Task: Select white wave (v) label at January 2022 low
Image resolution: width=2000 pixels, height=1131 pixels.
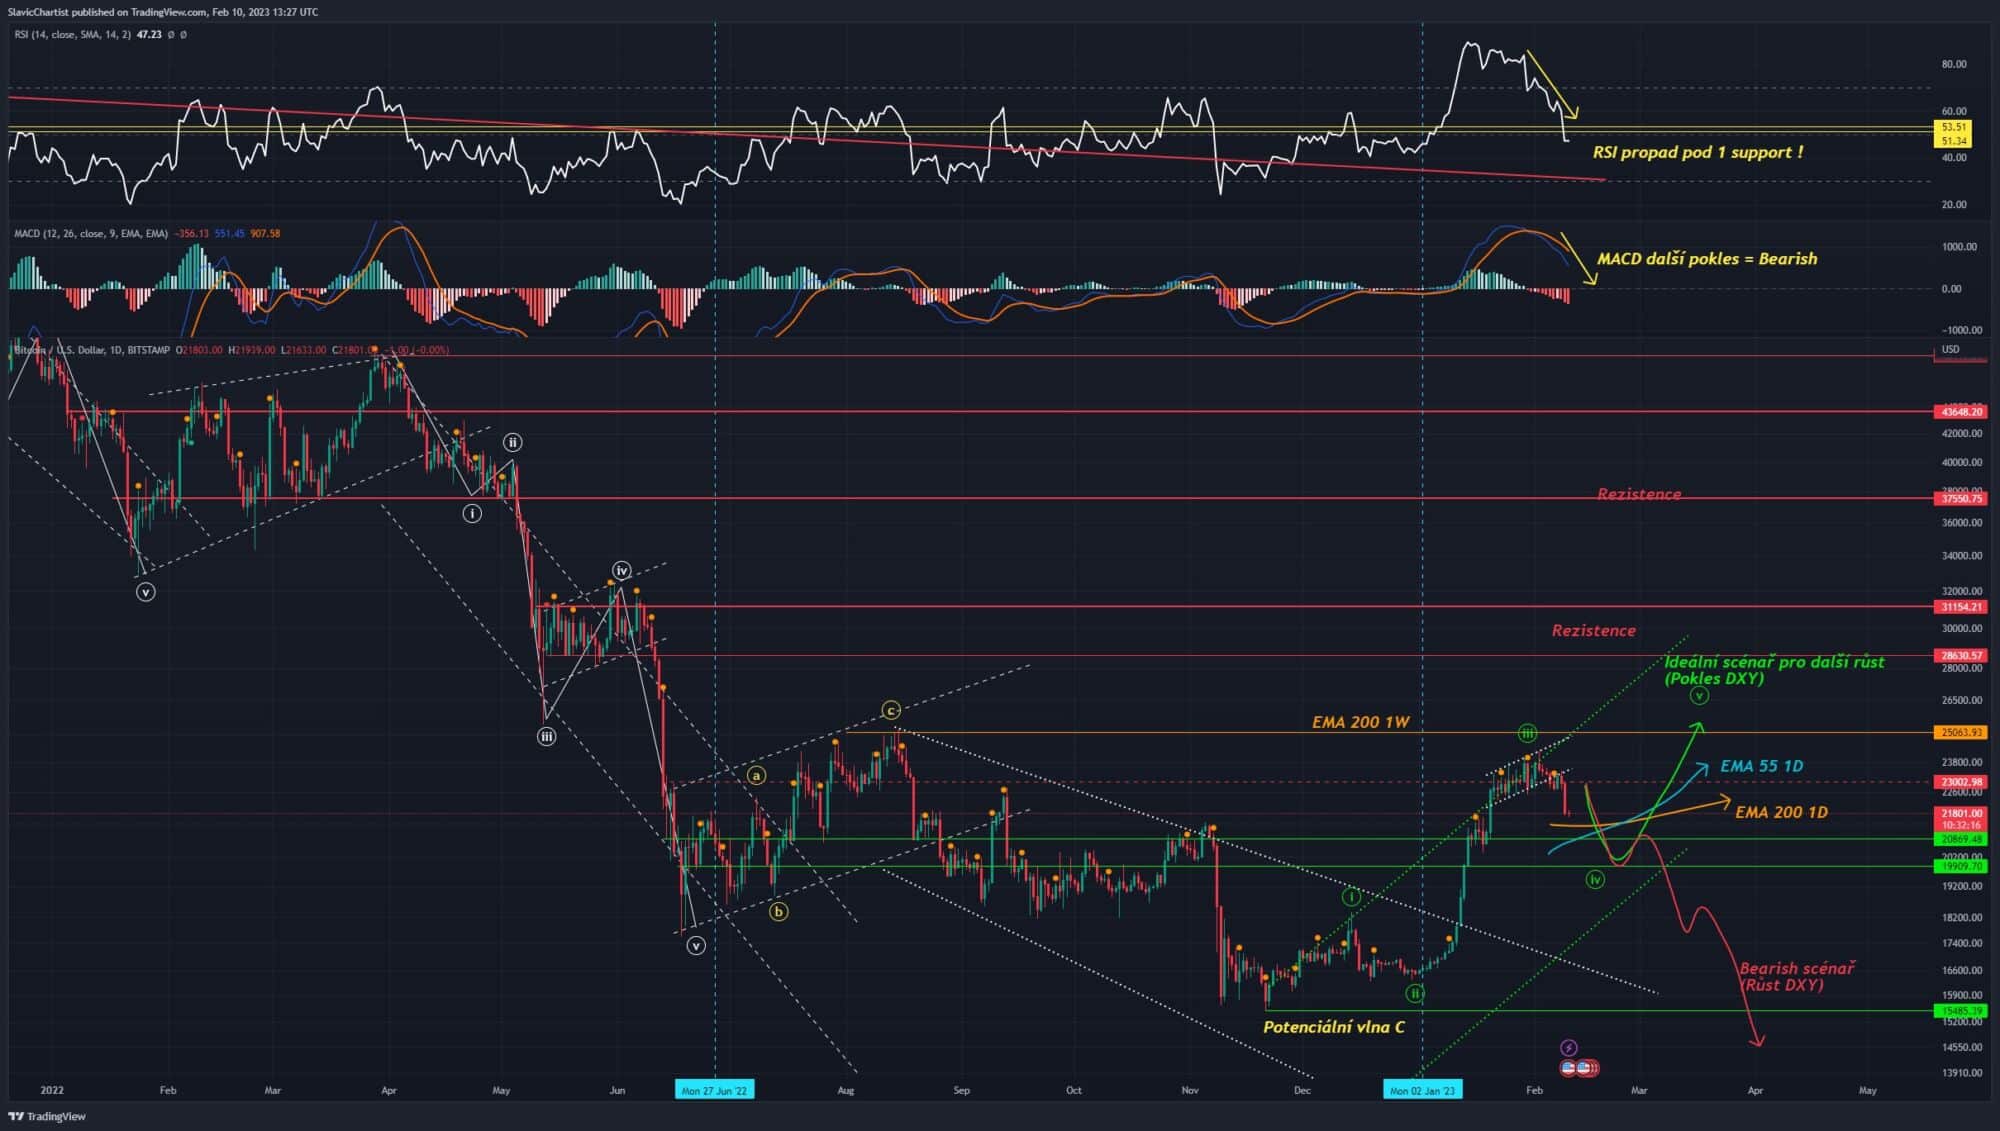Action: (x=146, y=592)
